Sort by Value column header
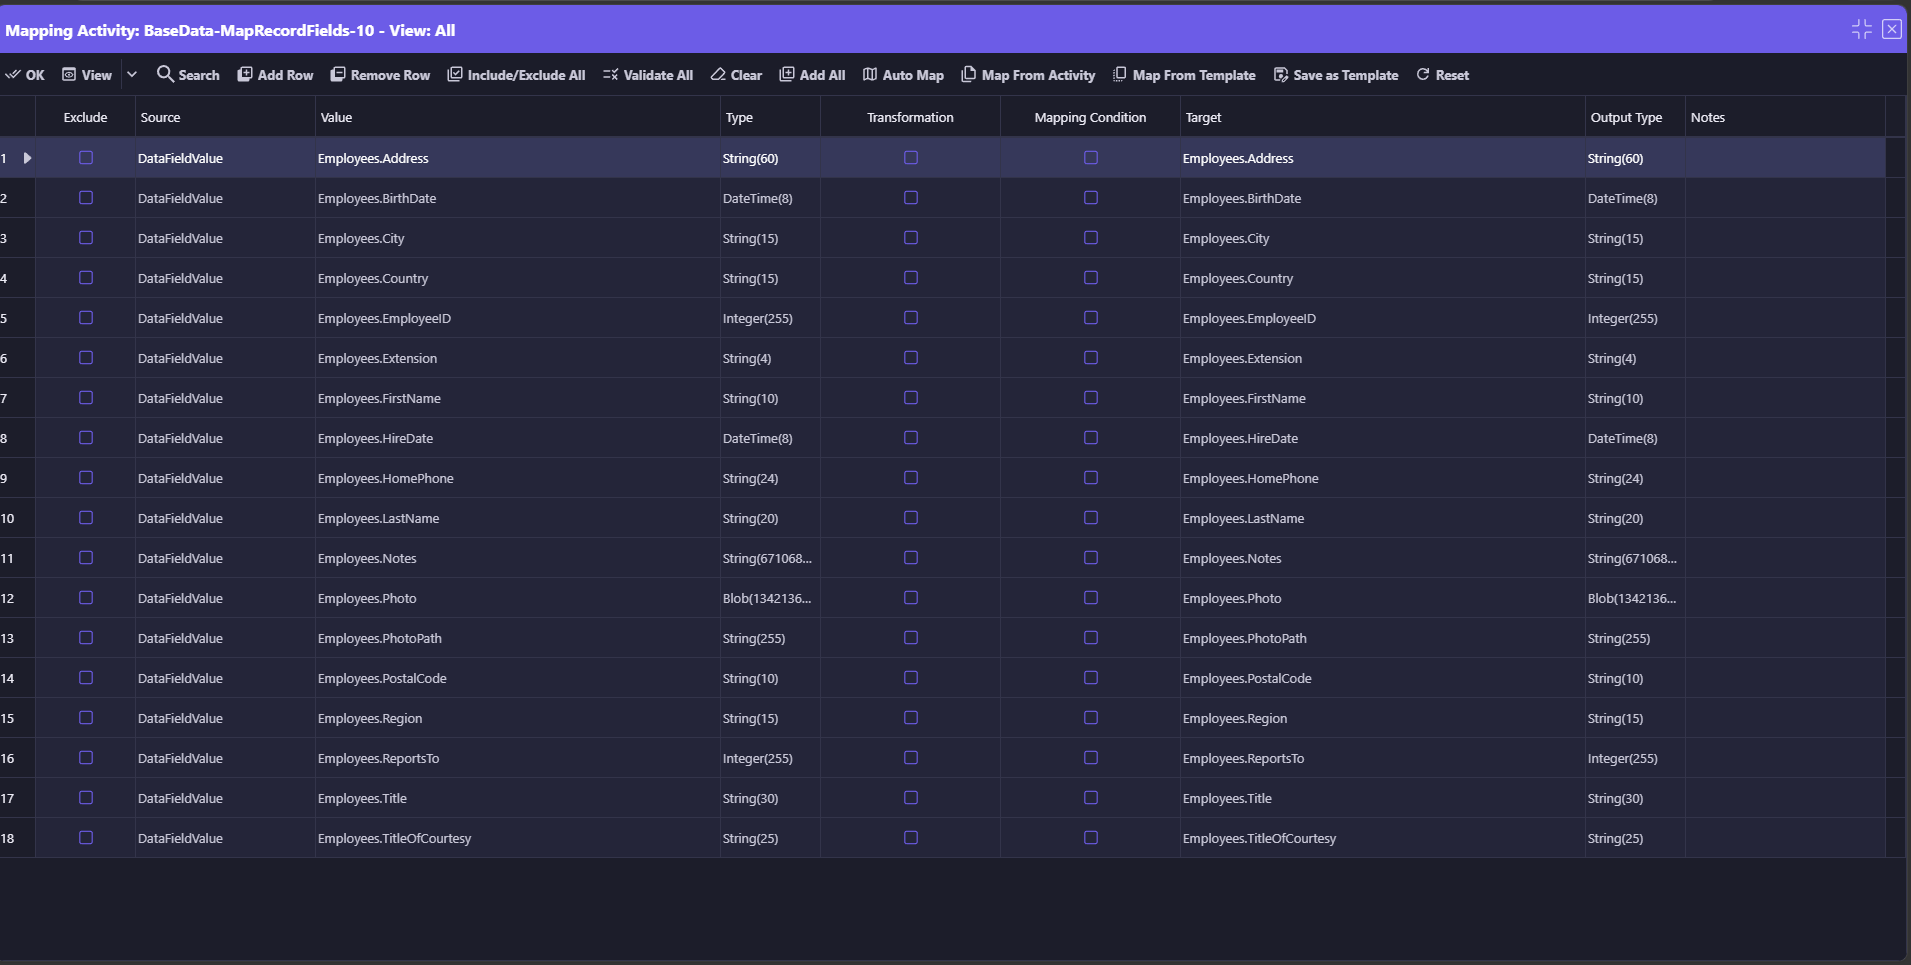Viewport: 1911px width, 965px height. tap(517, 117)
